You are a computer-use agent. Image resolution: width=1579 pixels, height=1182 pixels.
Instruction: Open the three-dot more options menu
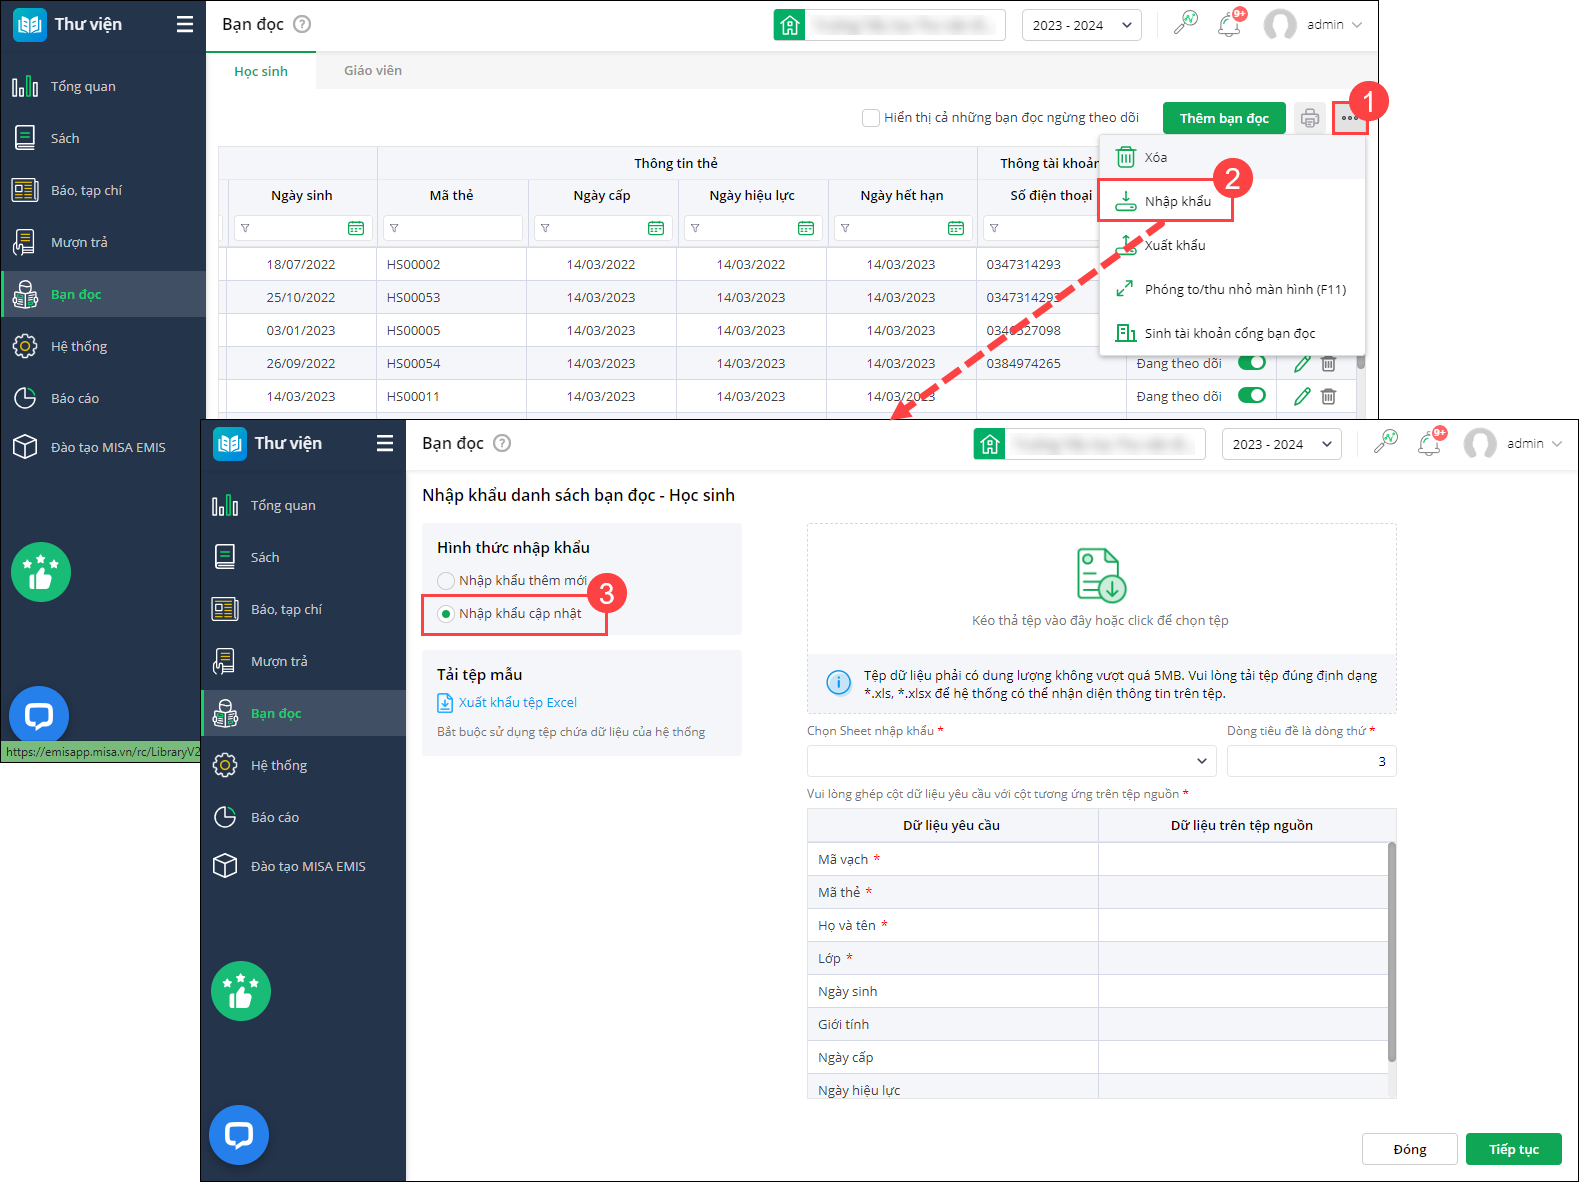1349,118
